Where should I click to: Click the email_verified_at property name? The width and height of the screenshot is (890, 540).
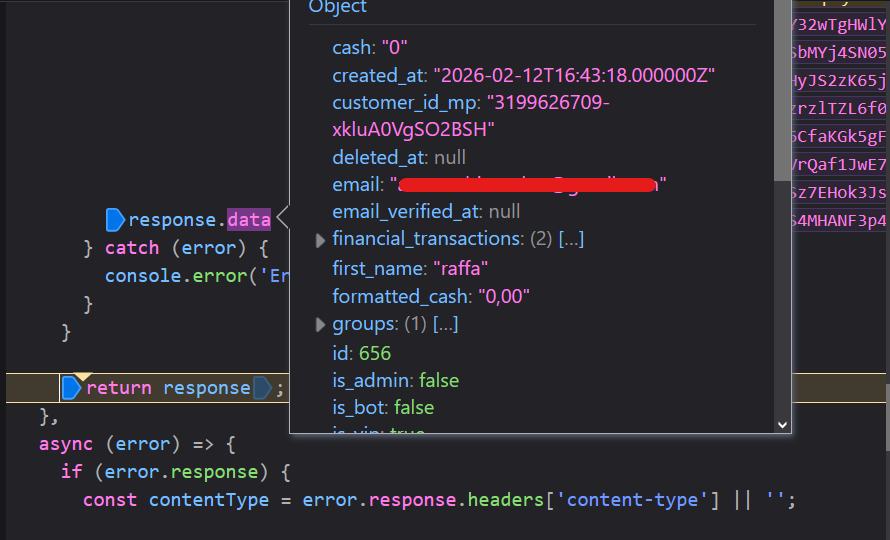(x=406, y=212)
